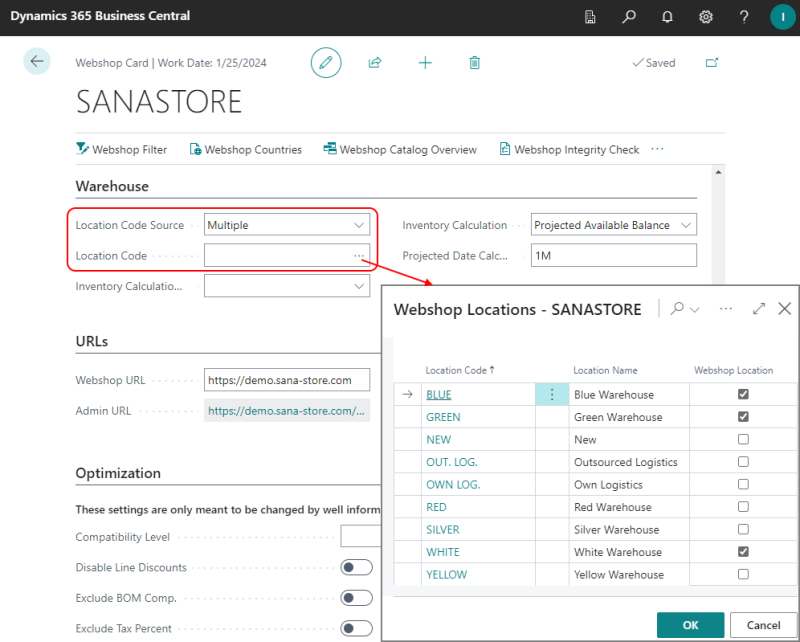Click the search icon in Webshop Locations dialog
Image resolution: width=800 pixels, height=642 pixels.
[677, 309]
